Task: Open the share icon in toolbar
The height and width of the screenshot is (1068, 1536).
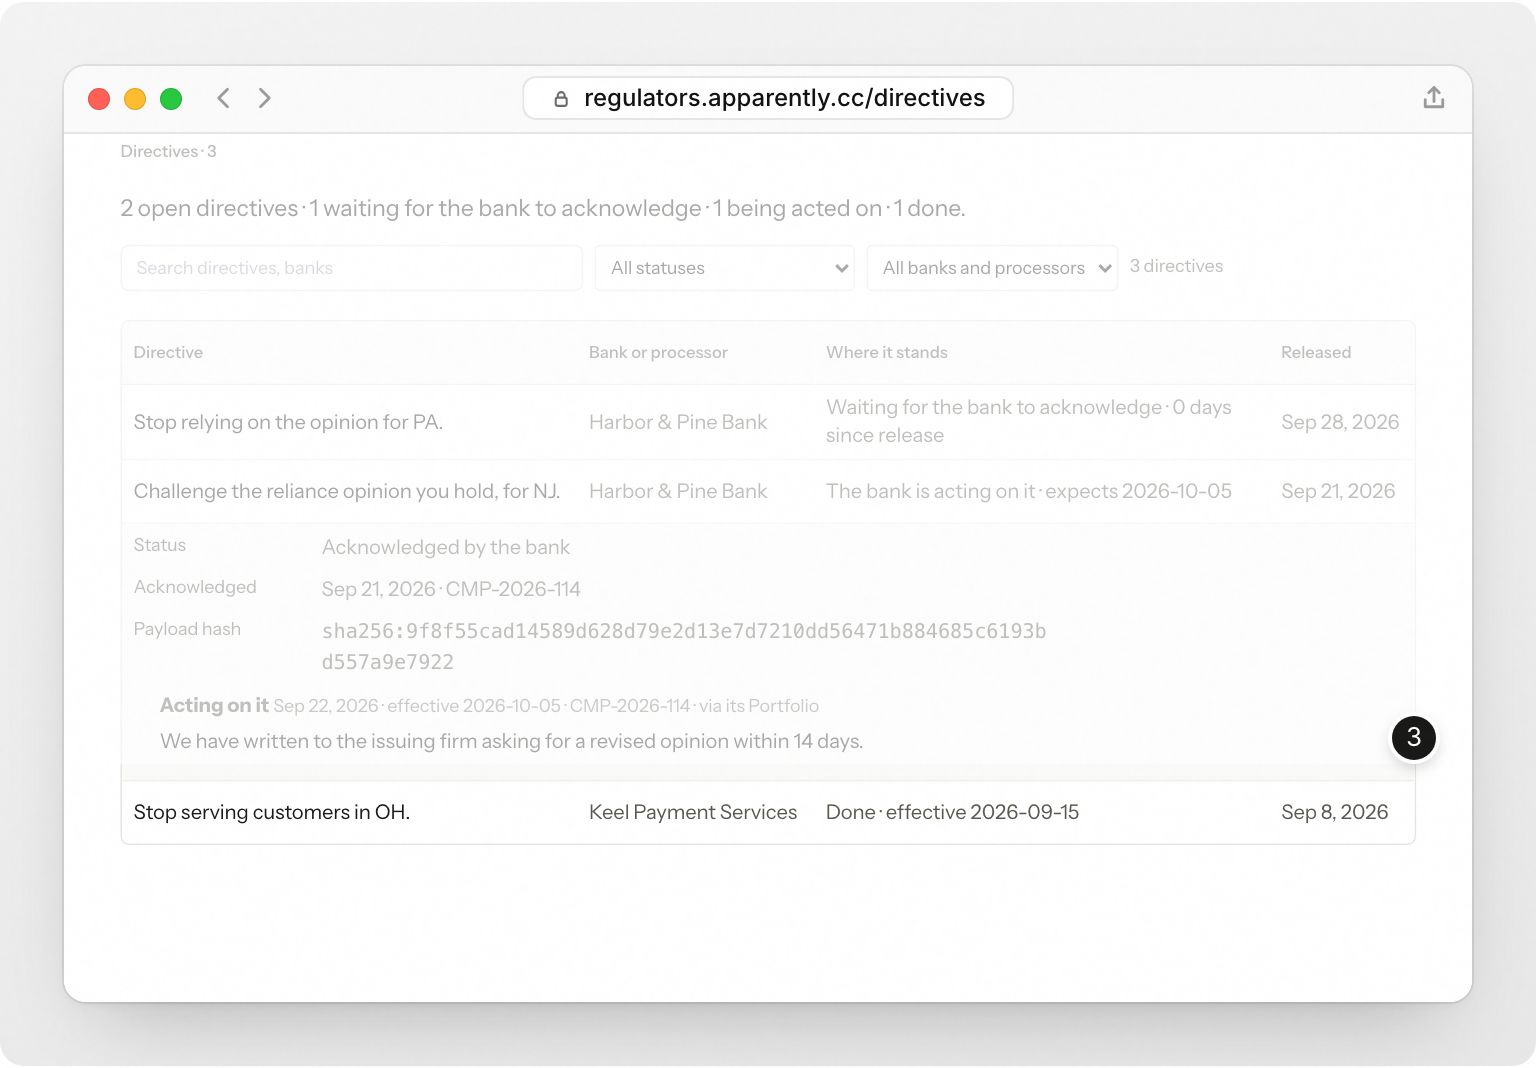Action: point(1433,97)
